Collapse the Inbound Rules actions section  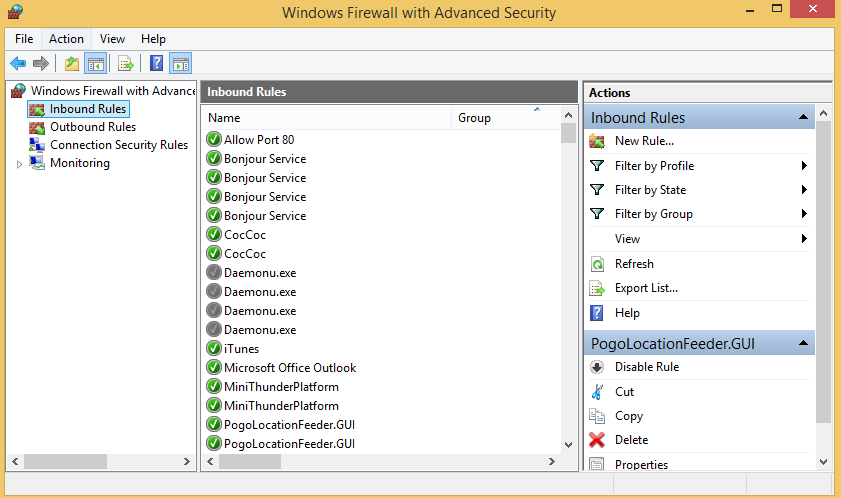803,117
